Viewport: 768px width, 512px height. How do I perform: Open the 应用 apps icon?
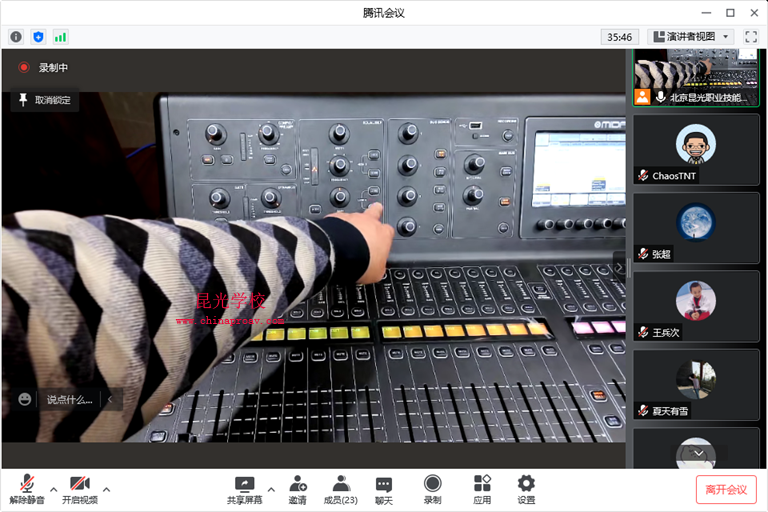click(x=482, y=489)
